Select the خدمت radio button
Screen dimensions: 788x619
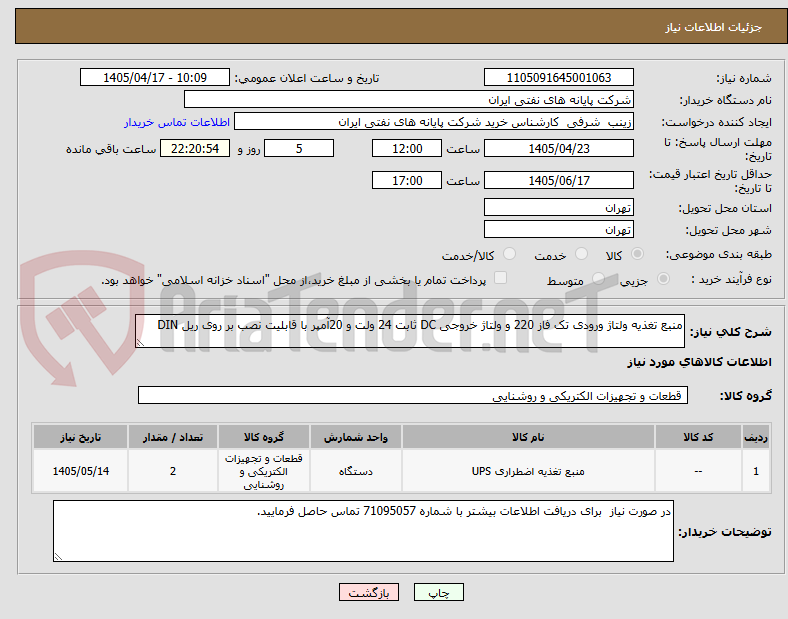[581, 254]
